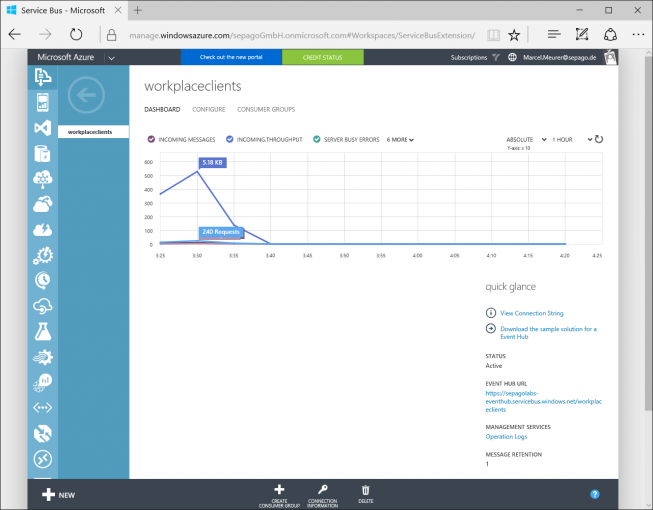This screenshot has height=510, width=653.
Task: Click the user avatar in portal header
Action: [611, 57]
